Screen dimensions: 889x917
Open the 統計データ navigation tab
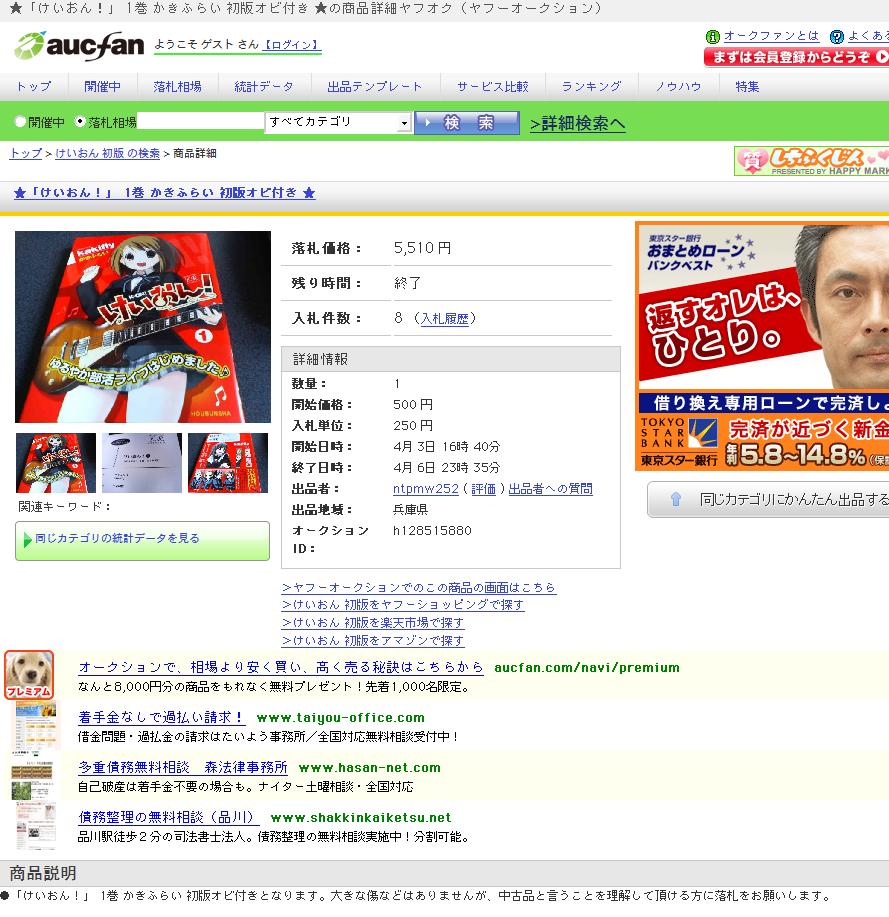[264, 87]
